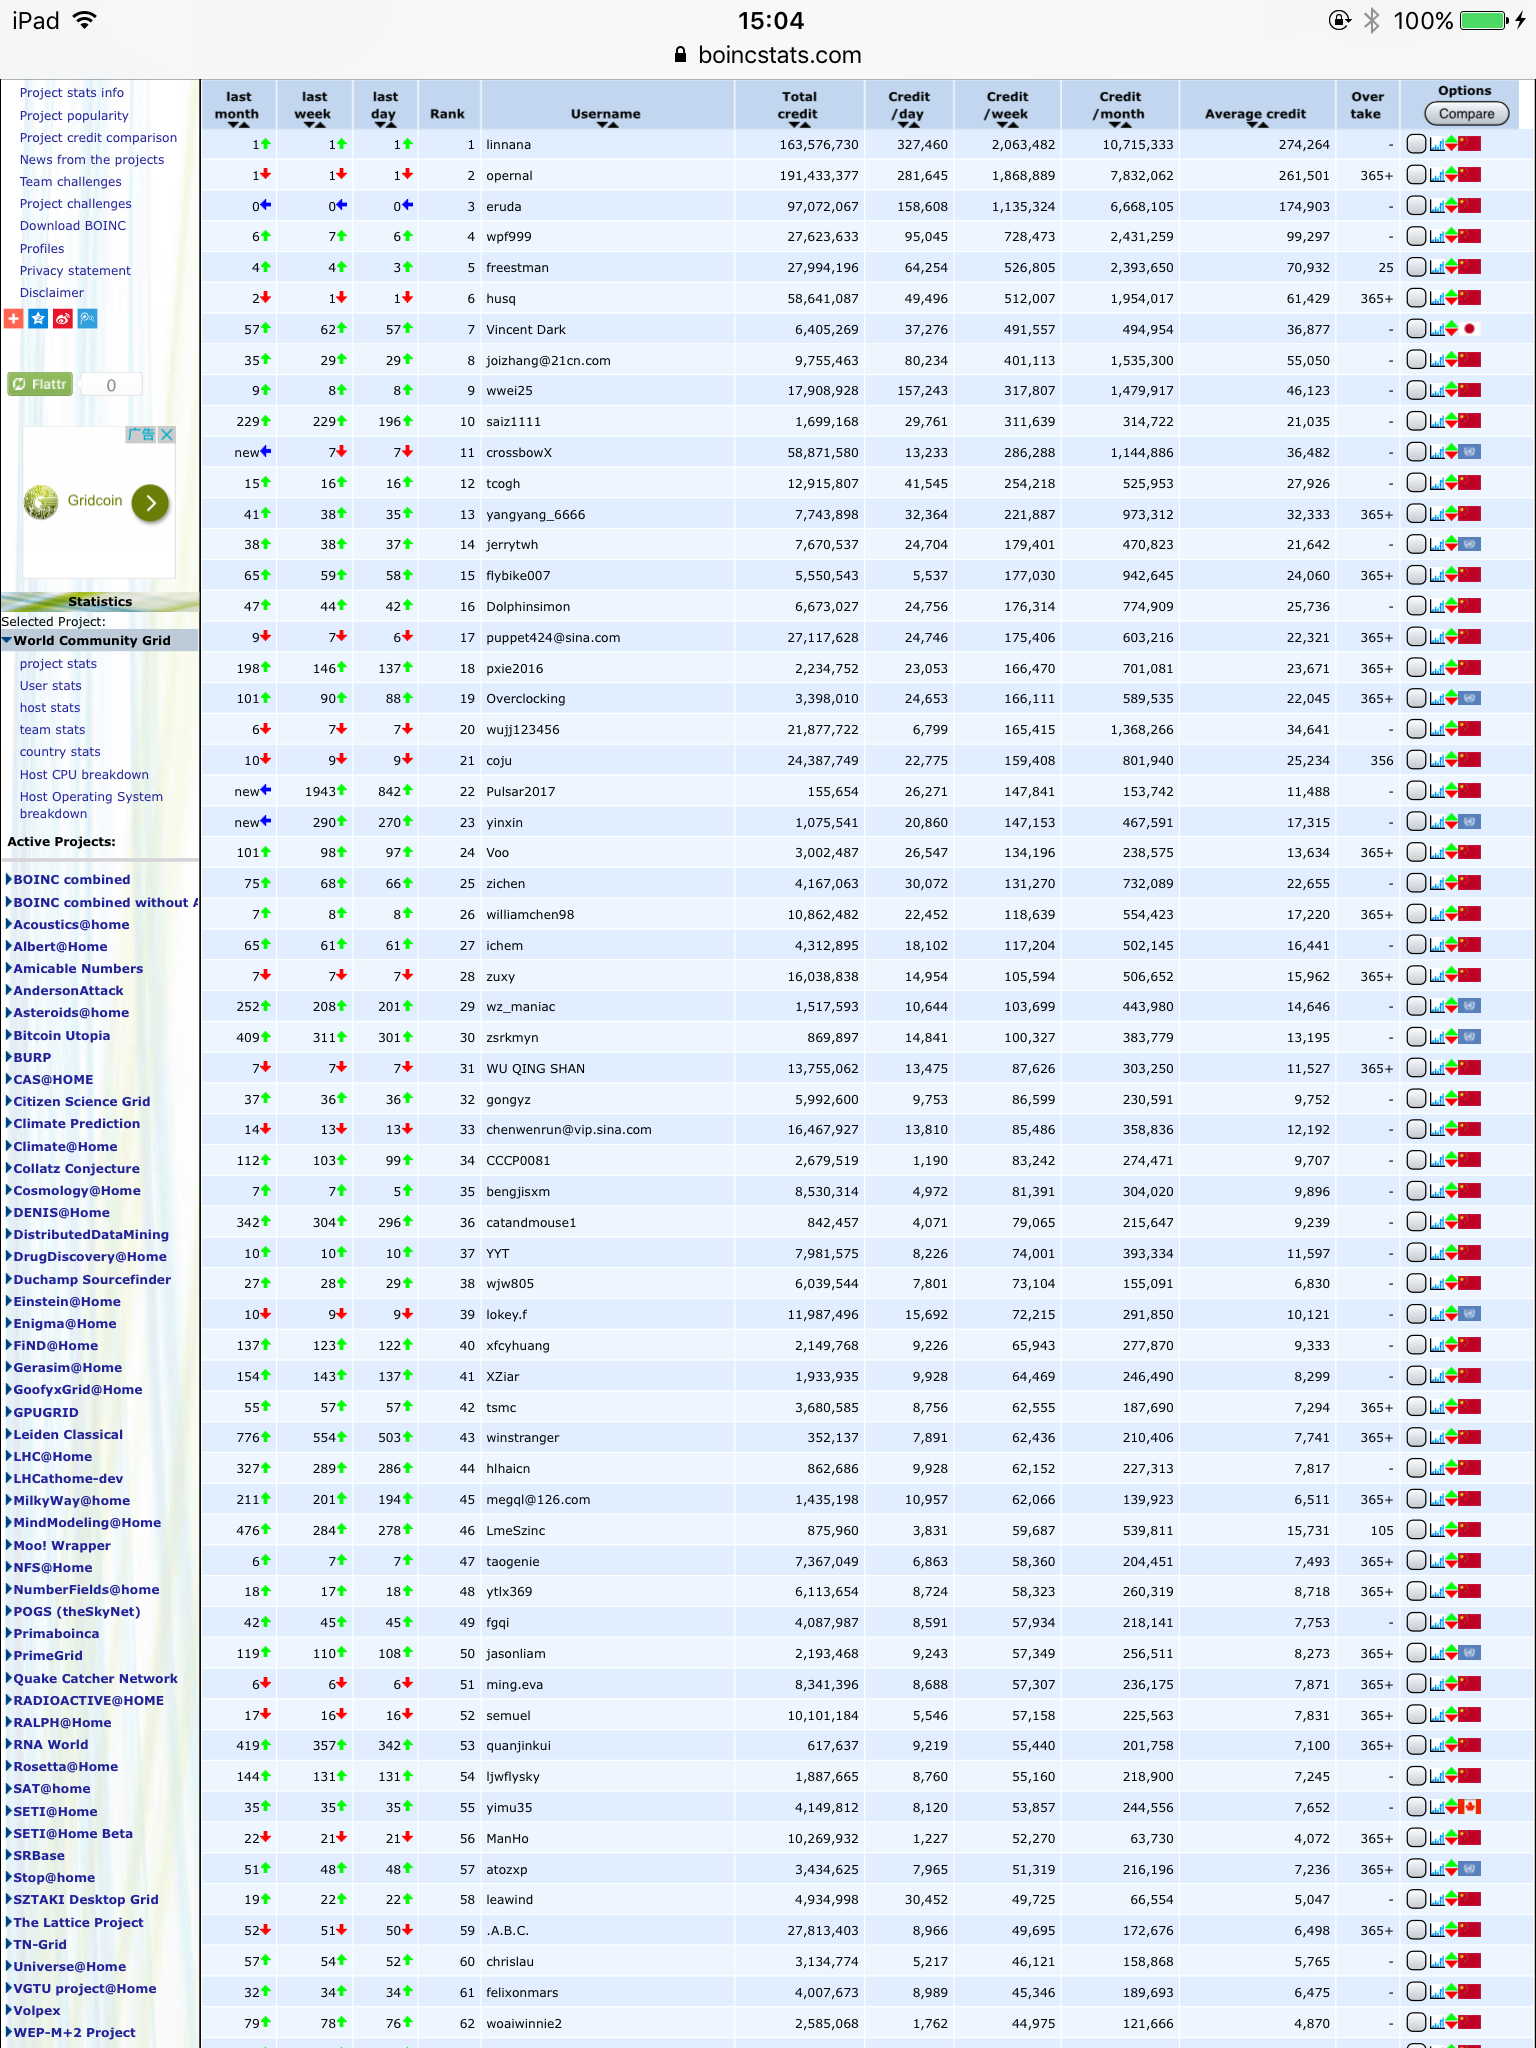Screen dimensions: 1536x2048
Task: Expand the PrimeGrid project entry
Action: click(9, 1655)
